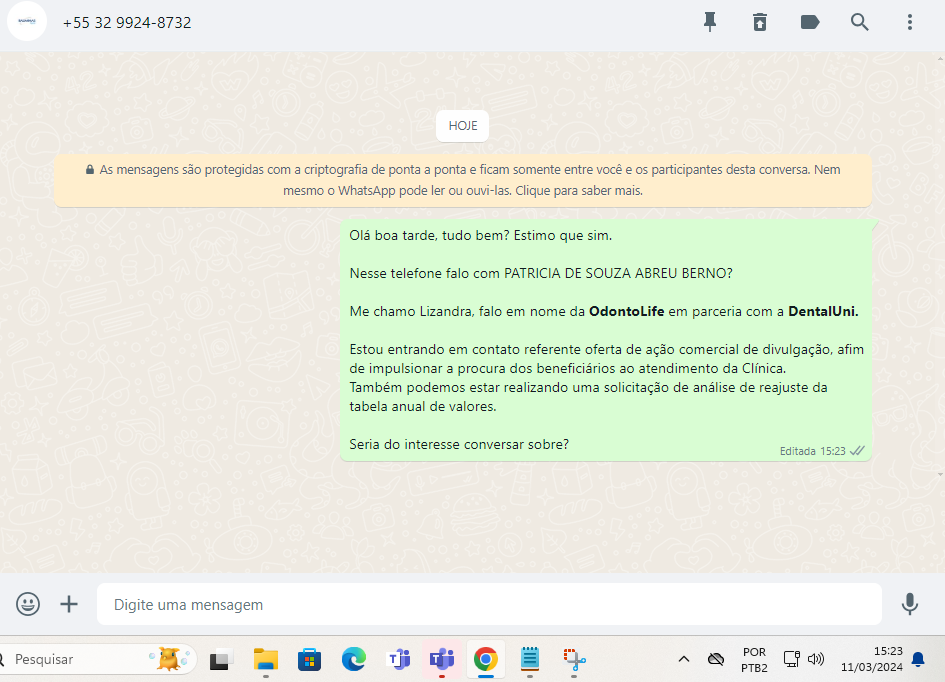Click 'Seria do interesse conversar sobre?' line
The image size is (945, 682).
[x=459, y=445]
